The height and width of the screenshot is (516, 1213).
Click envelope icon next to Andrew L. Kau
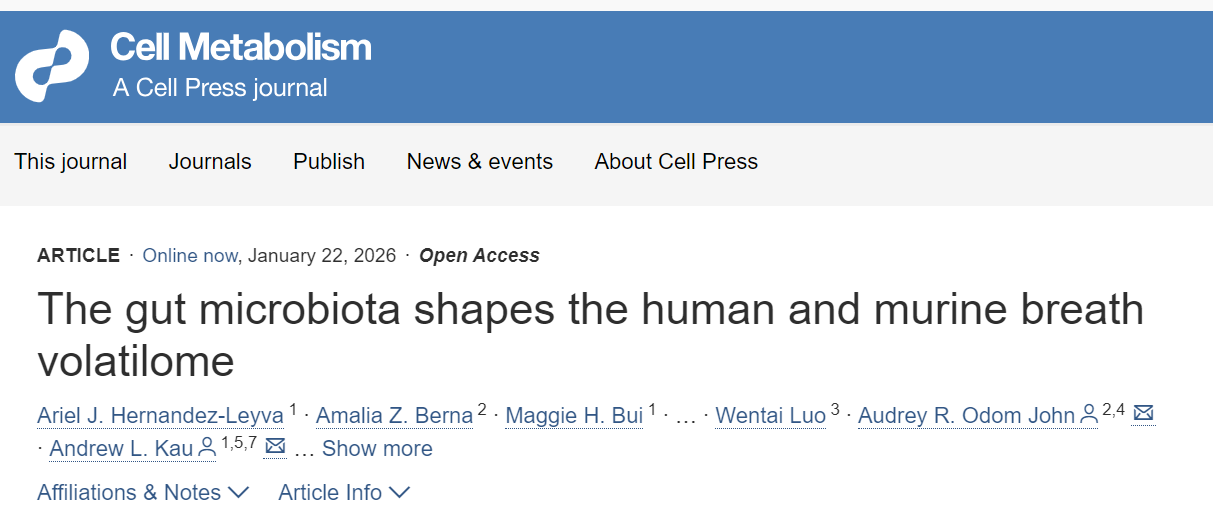pos(275,447)
